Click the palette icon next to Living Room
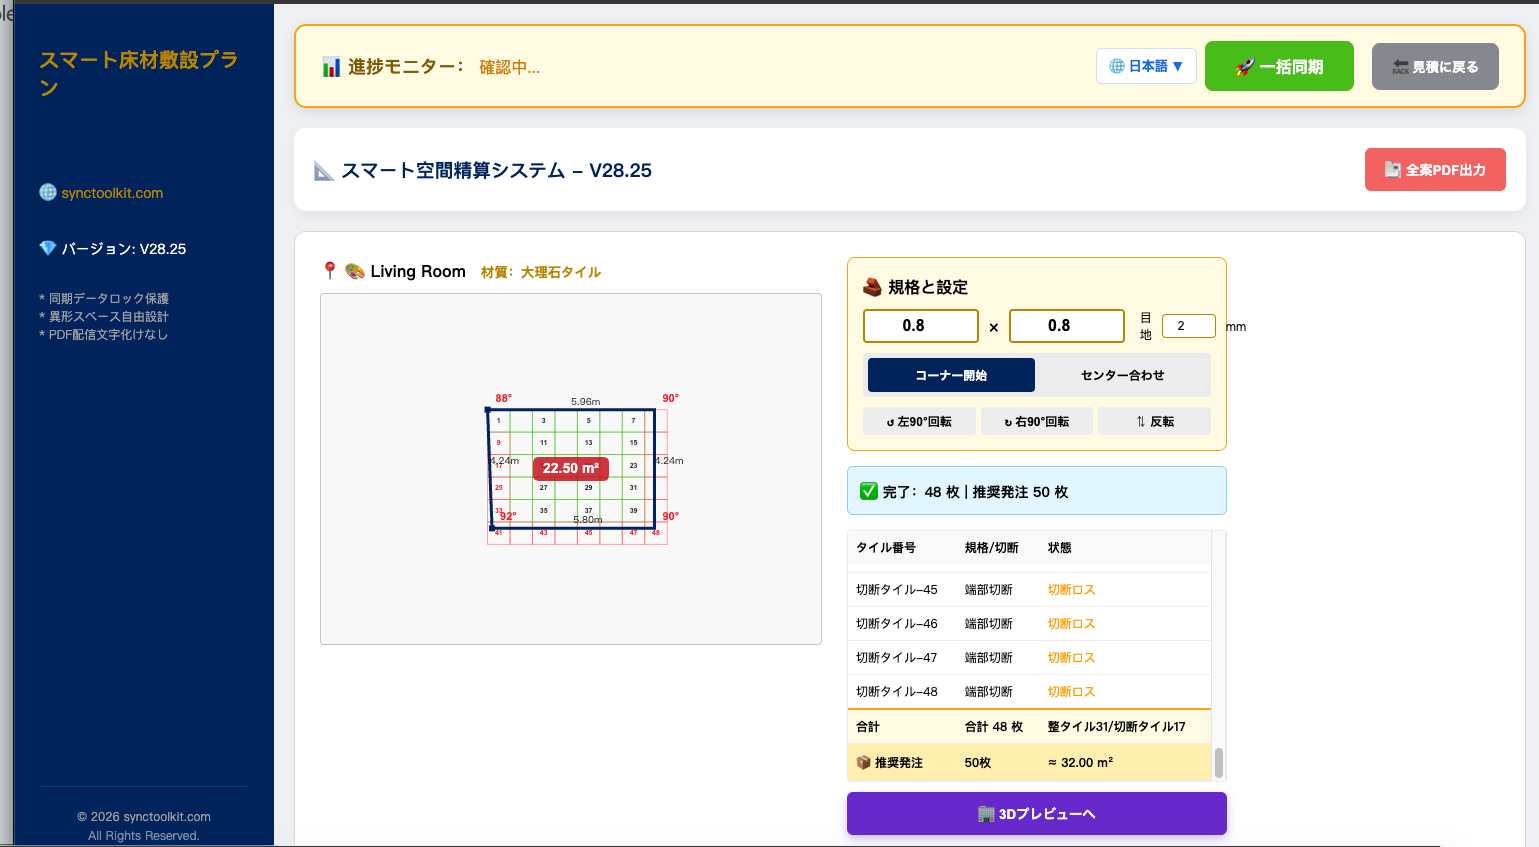Screen dimensions: 1539x847 tap(354, 271)
